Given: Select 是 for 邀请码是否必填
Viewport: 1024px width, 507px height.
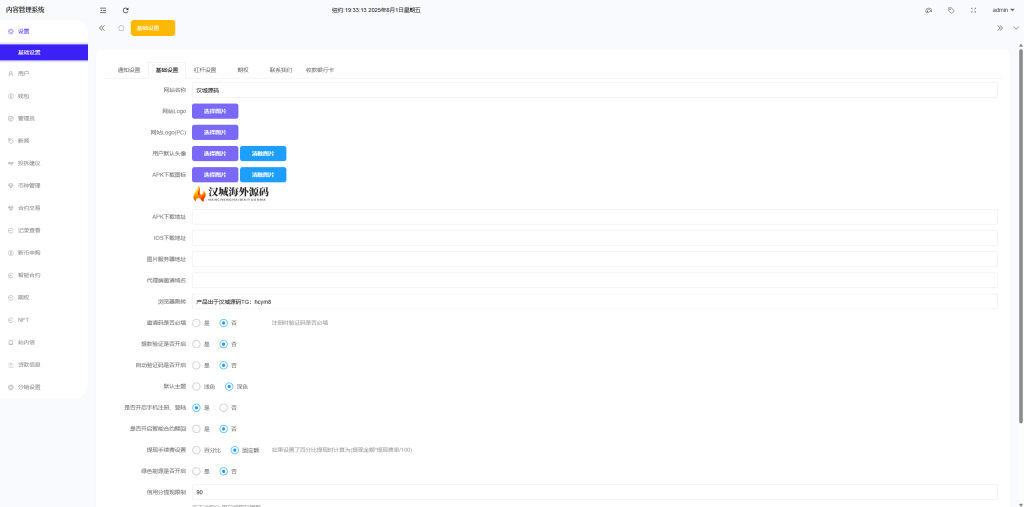Looking at the screenshot, I should pos(197,323).
